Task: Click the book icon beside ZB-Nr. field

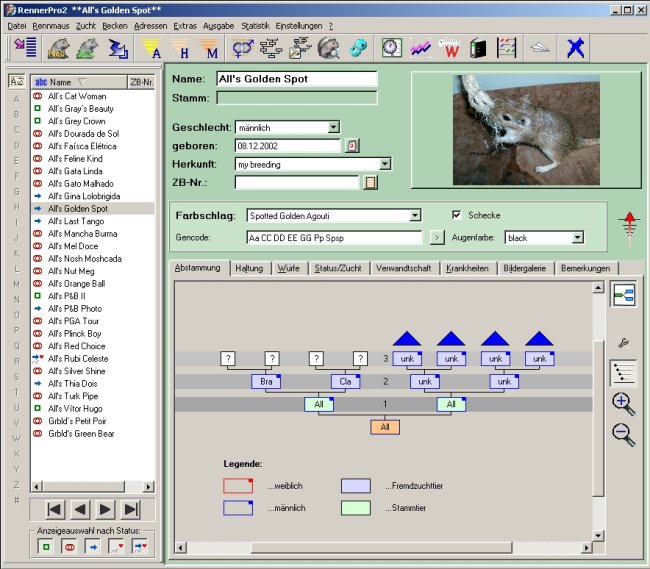Action: point(370,182)
